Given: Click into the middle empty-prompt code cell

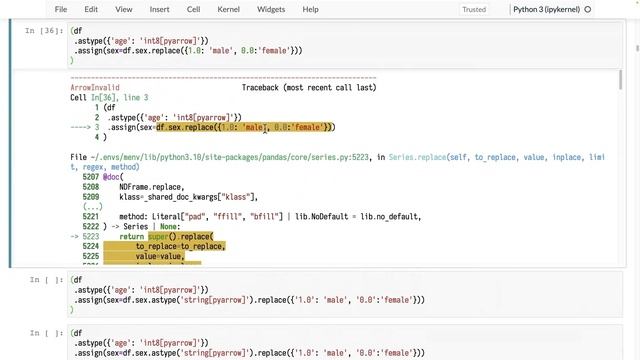Looking at the screenshot, I should [345, 294].
